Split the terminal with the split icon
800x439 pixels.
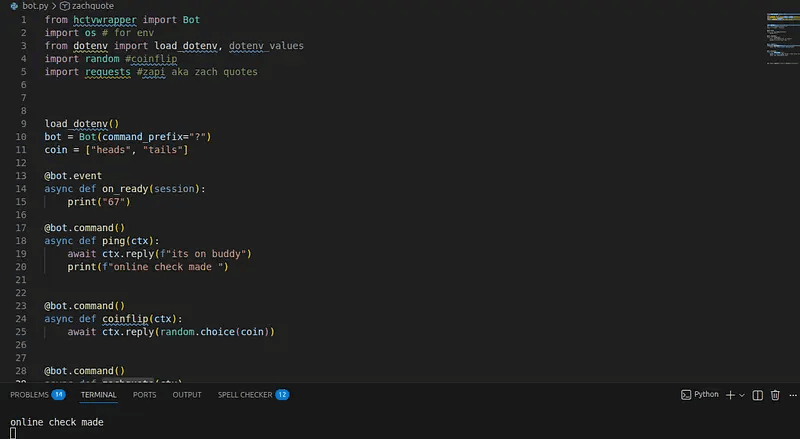tap(758, 395)
